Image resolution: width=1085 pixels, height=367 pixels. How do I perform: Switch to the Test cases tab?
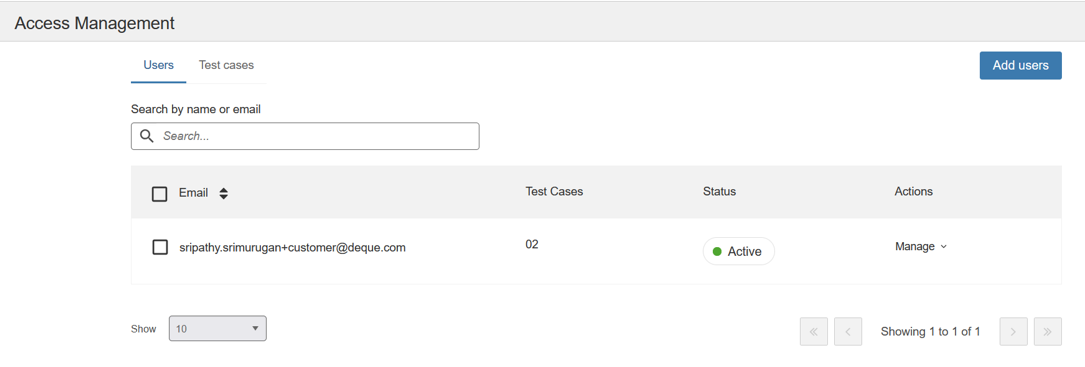tap(226, 66)
